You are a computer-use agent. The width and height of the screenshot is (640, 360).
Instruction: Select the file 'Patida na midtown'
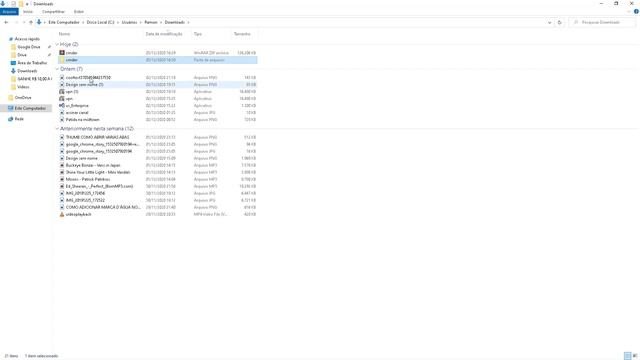coord(82,120)
